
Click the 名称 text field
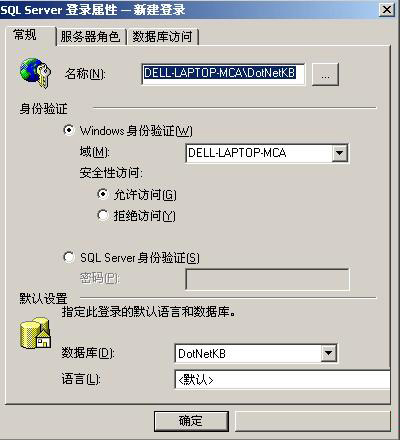(x=223, y=74)
